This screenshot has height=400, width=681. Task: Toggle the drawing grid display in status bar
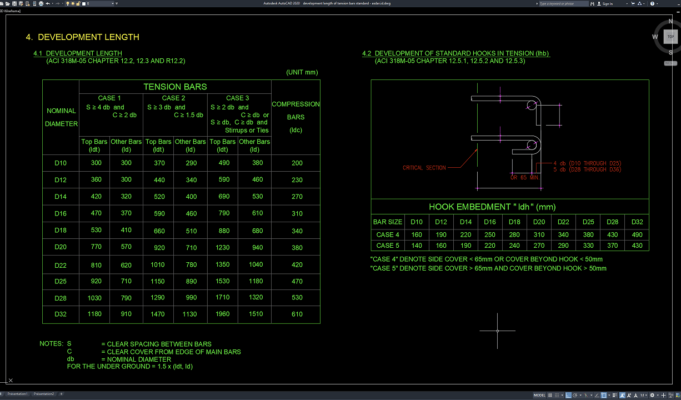[550, 395]
